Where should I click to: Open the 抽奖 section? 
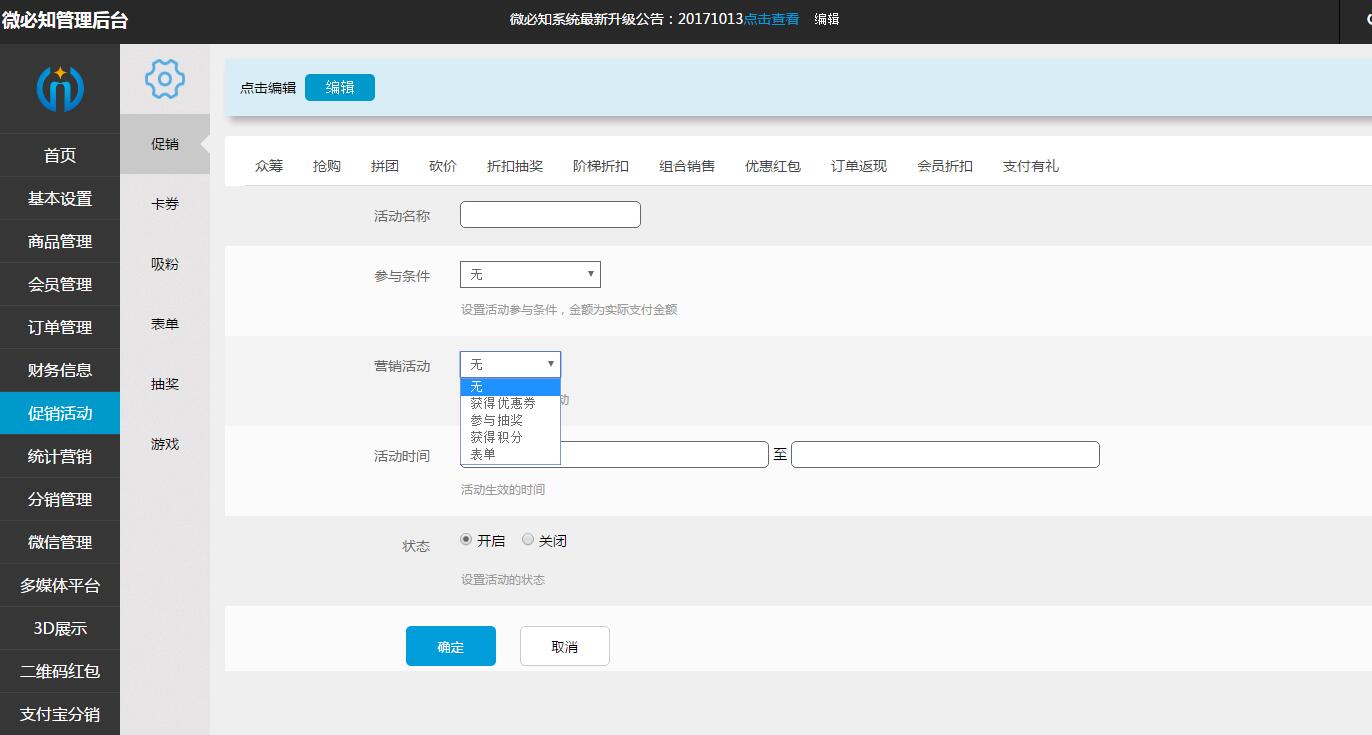click(164, 384)
